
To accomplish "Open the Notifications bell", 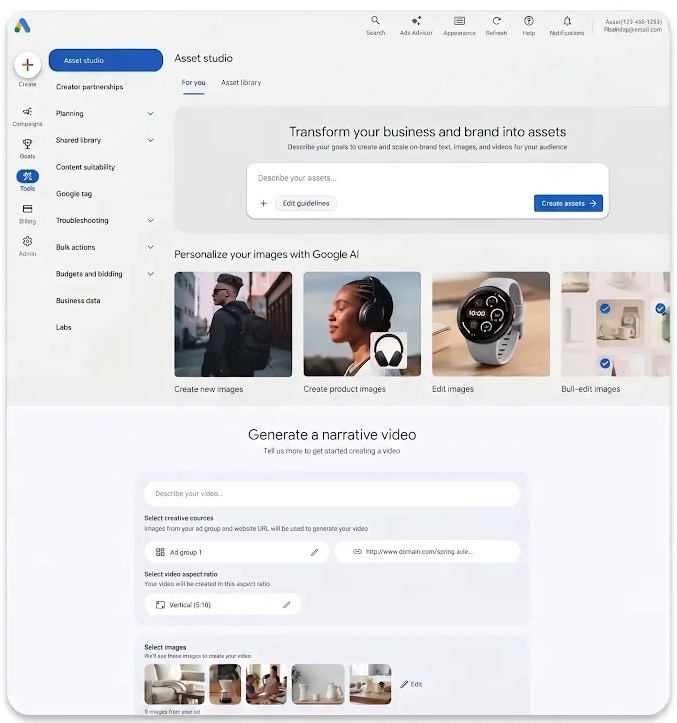I will click(x=567, y=20).
